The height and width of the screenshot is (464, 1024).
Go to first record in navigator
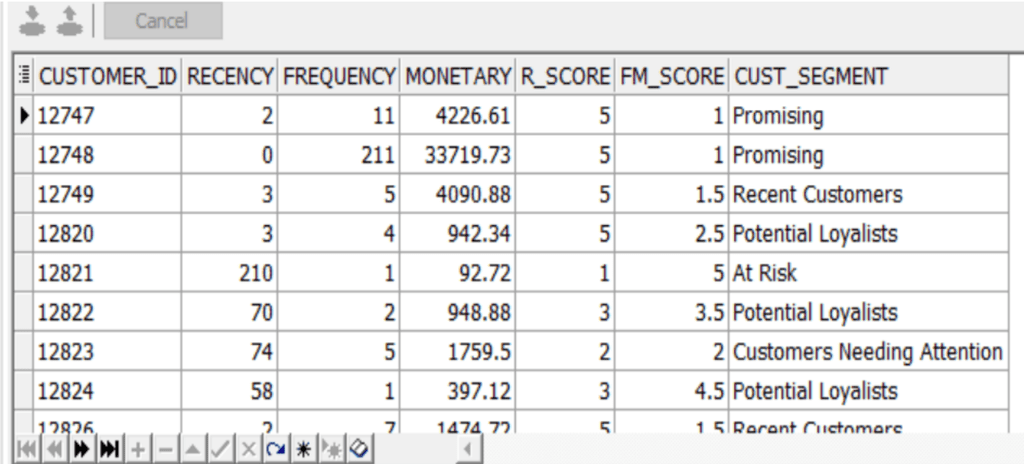[27, 449]
